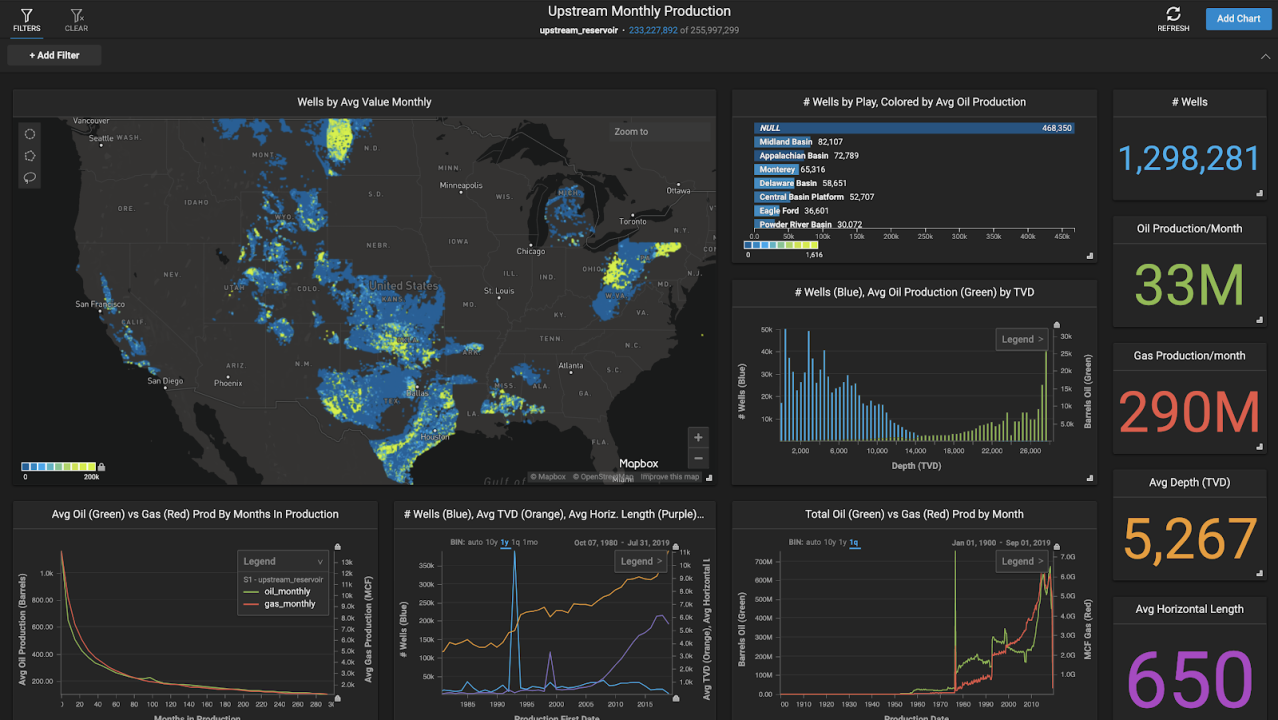
Task: Switch binning to 1q on the Wells TVD chart
Action: [x=515, y=540]
